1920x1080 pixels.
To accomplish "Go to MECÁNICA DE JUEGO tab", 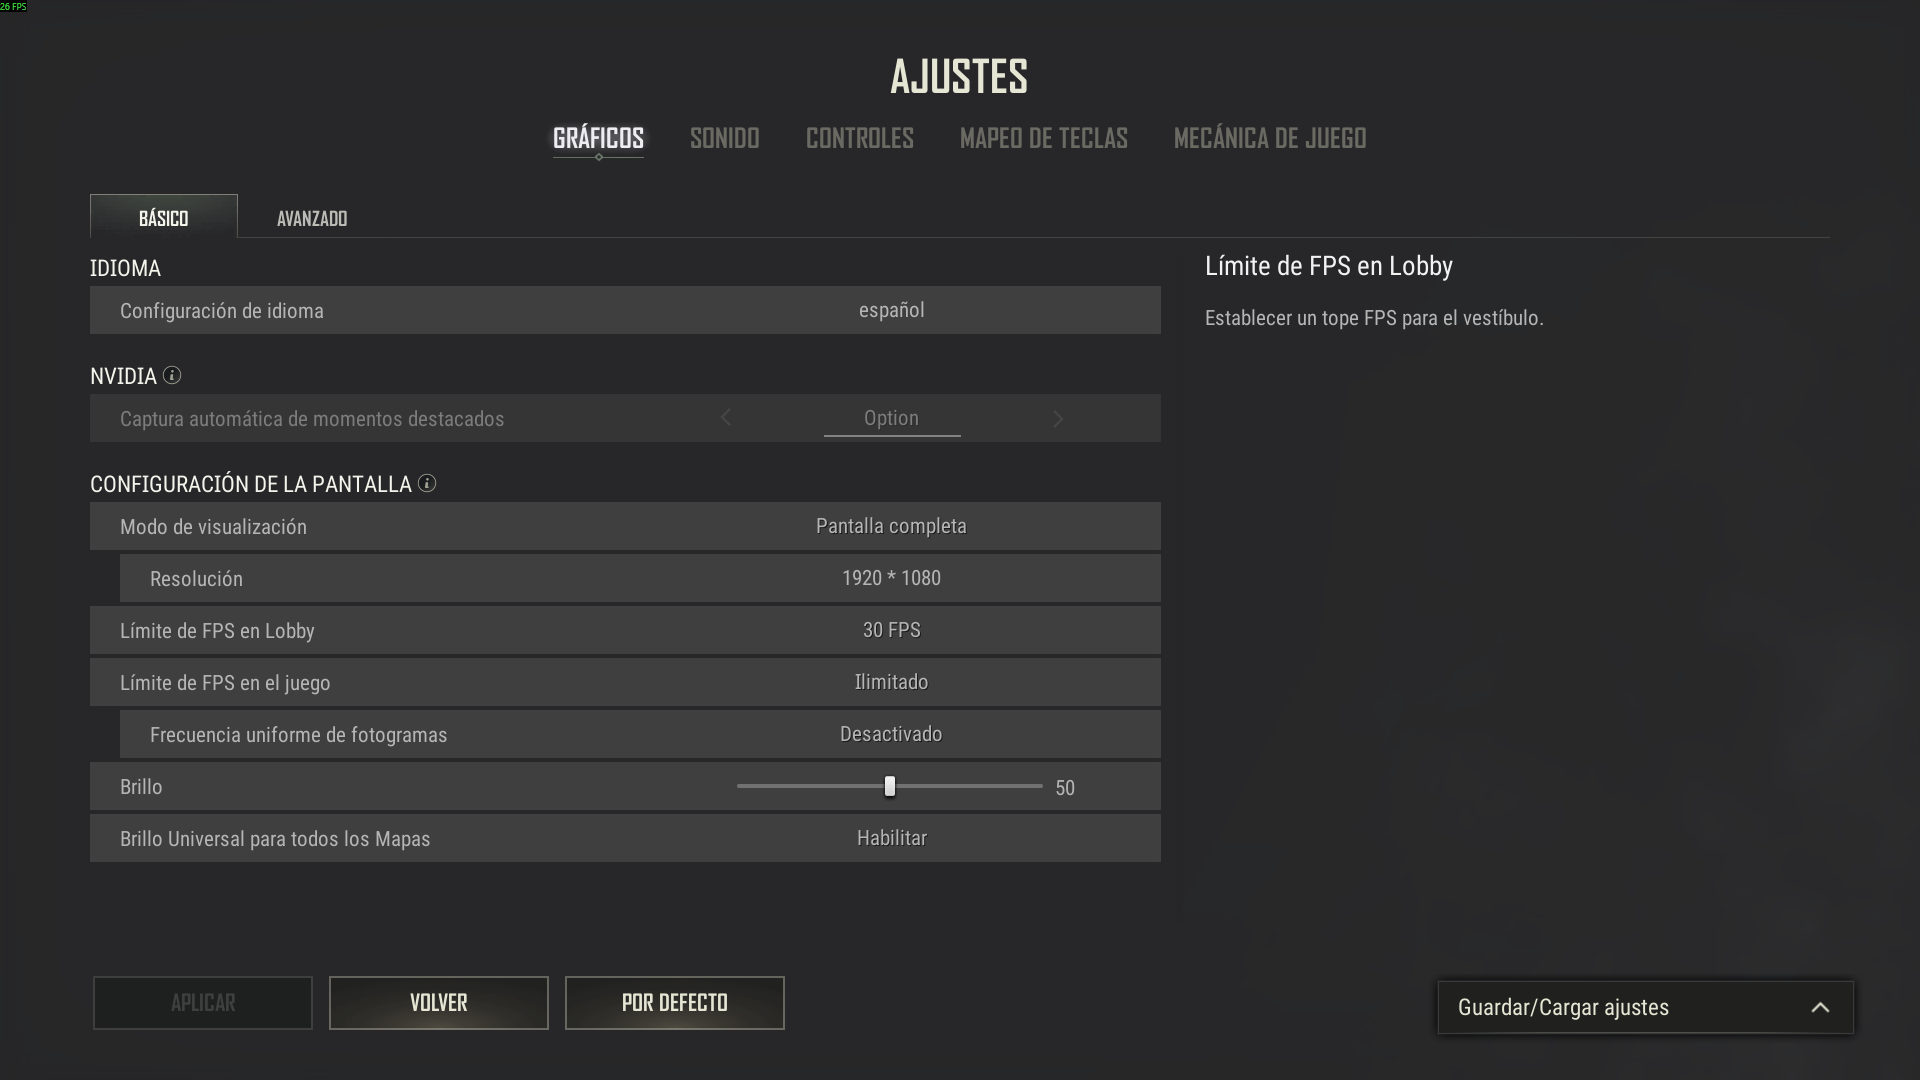I will 1269,138.
